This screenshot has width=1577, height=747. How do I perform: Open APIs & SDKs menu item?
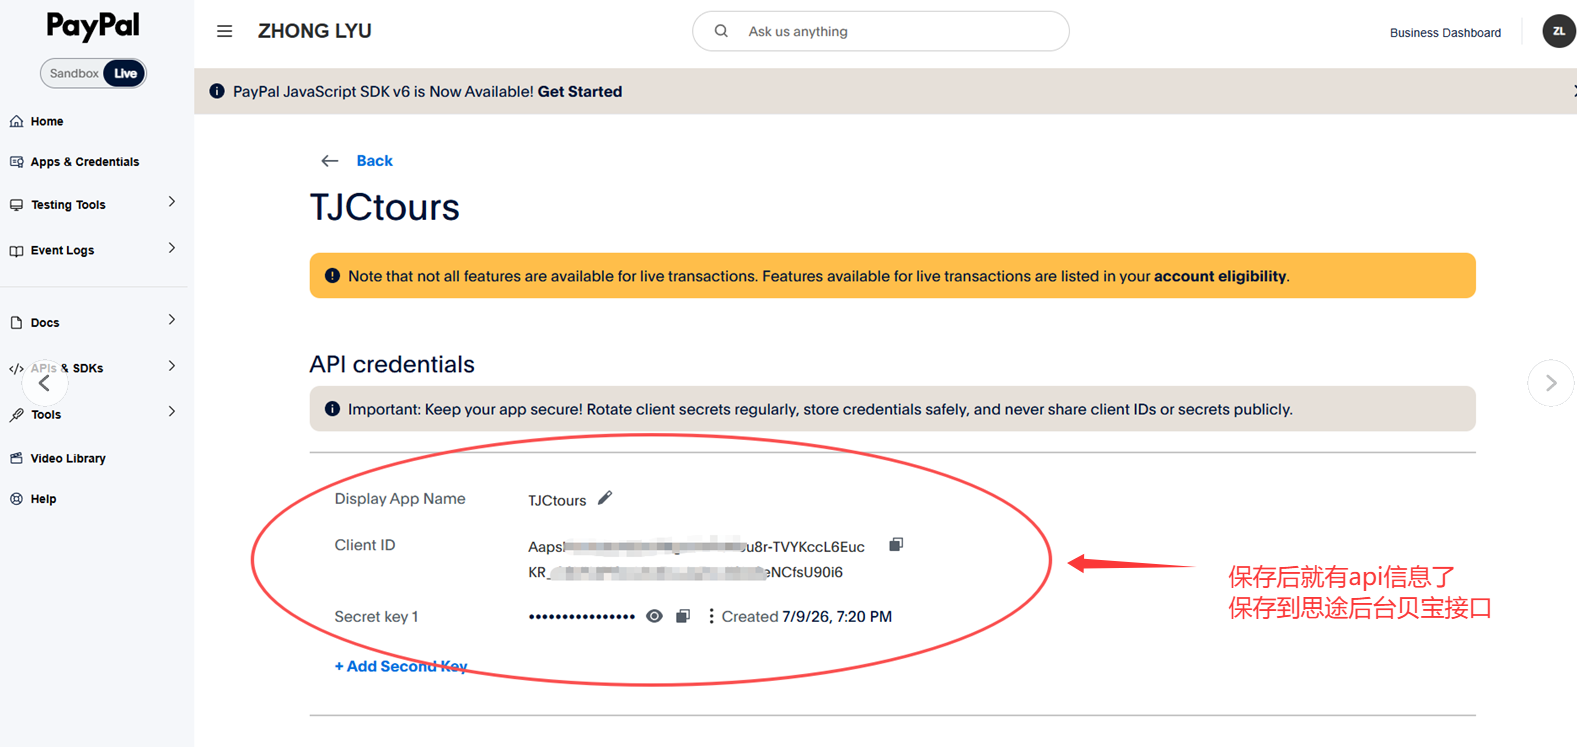tap(67, 369)
